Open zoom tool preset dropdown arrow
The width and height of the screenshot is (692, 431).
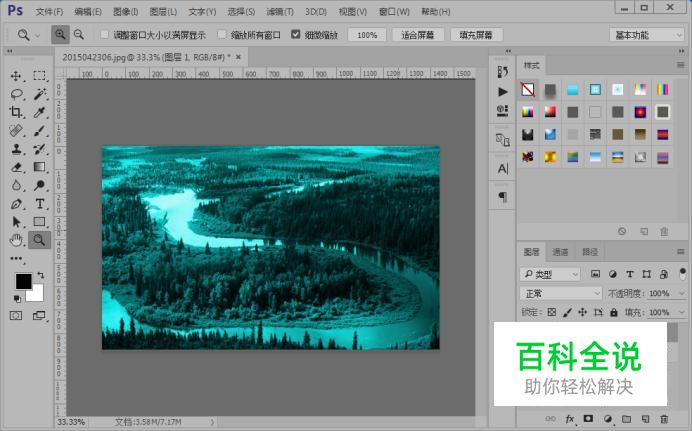tap(38, 35)
